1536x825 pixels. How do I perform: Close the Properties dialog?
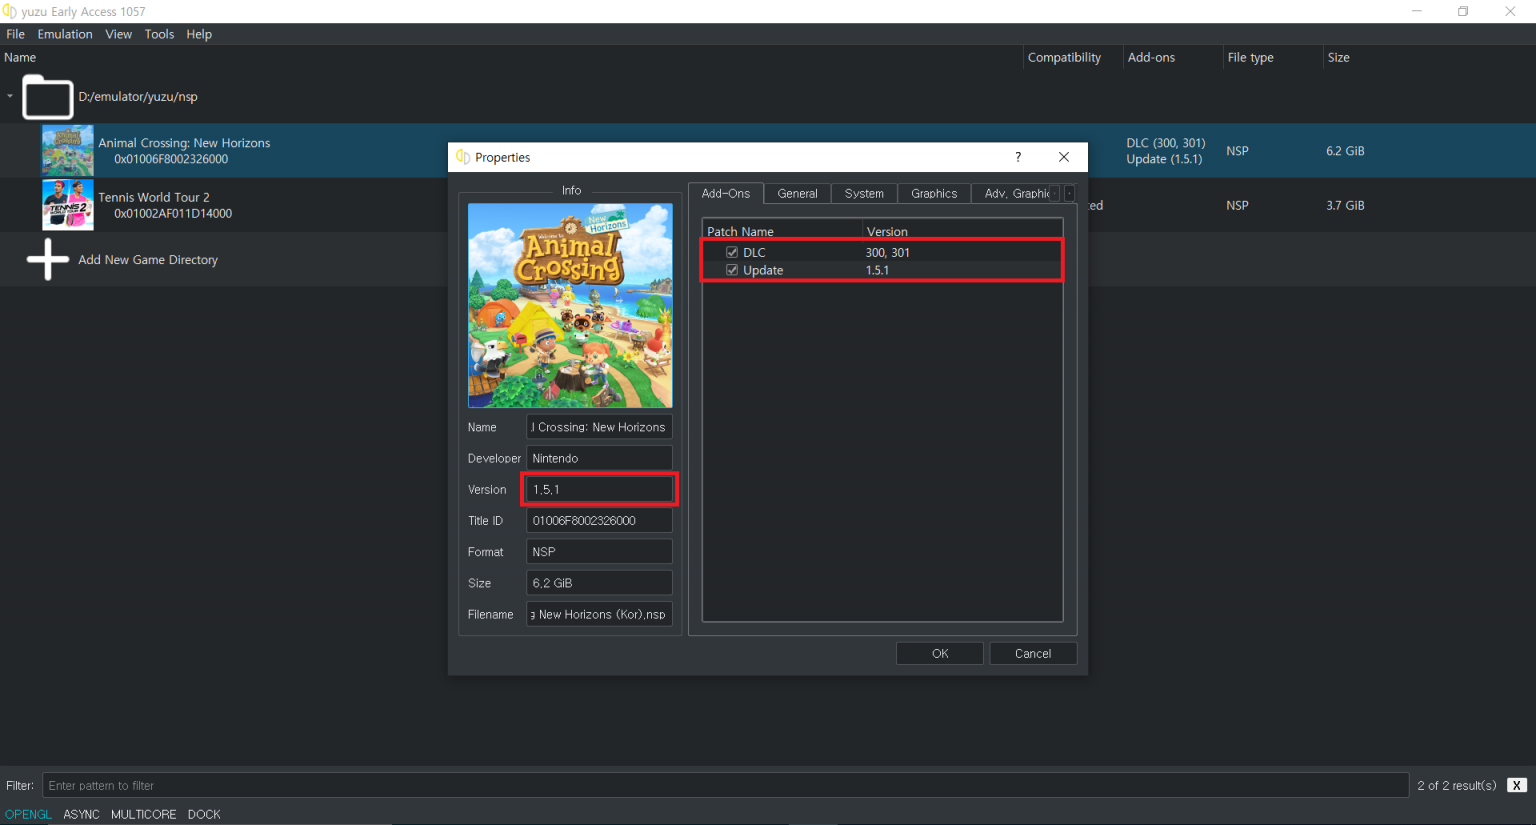(1064, 157)
